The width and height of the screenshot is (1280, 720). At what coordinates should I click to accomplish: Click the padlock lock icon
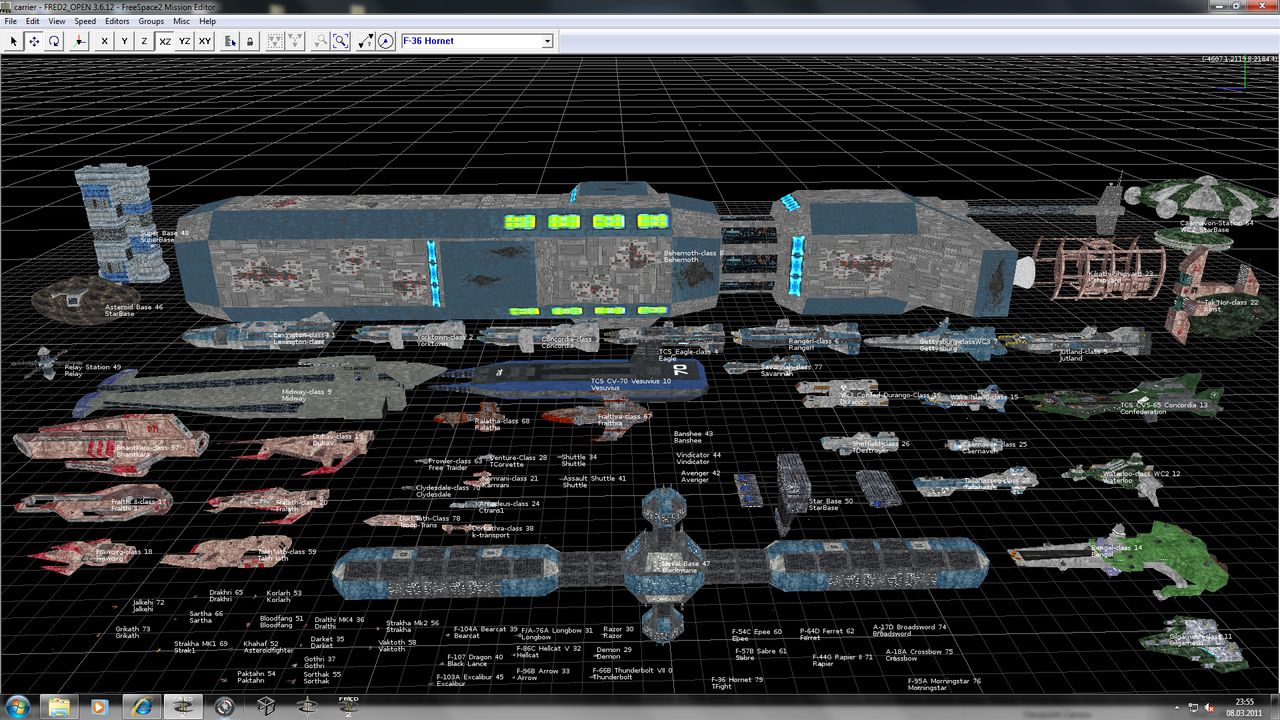250,41
